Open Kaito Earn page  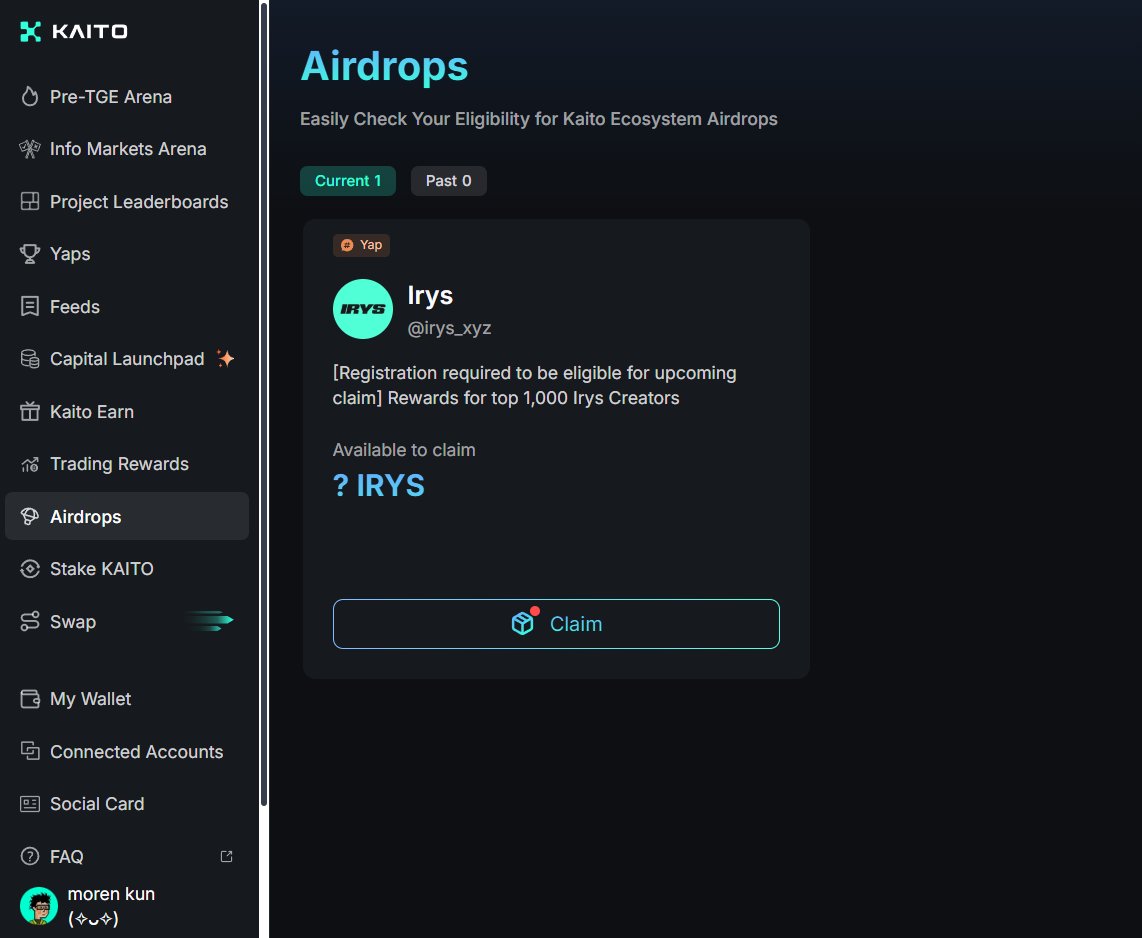[127, 411]
